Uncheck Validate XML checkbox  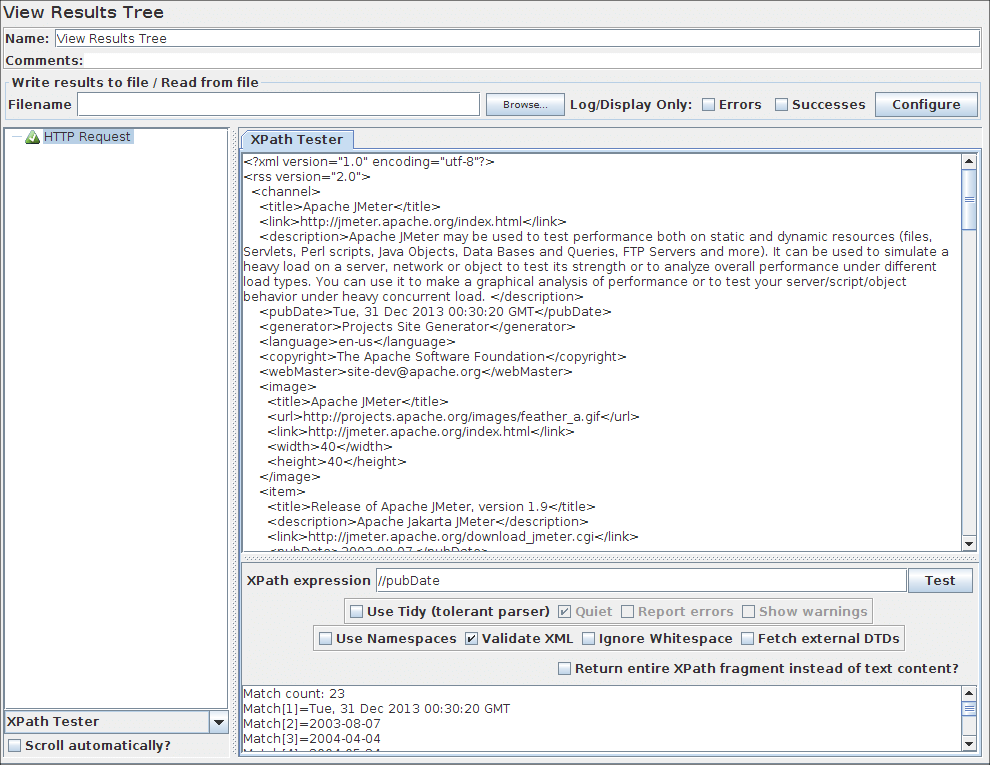(x=471, y=639)
